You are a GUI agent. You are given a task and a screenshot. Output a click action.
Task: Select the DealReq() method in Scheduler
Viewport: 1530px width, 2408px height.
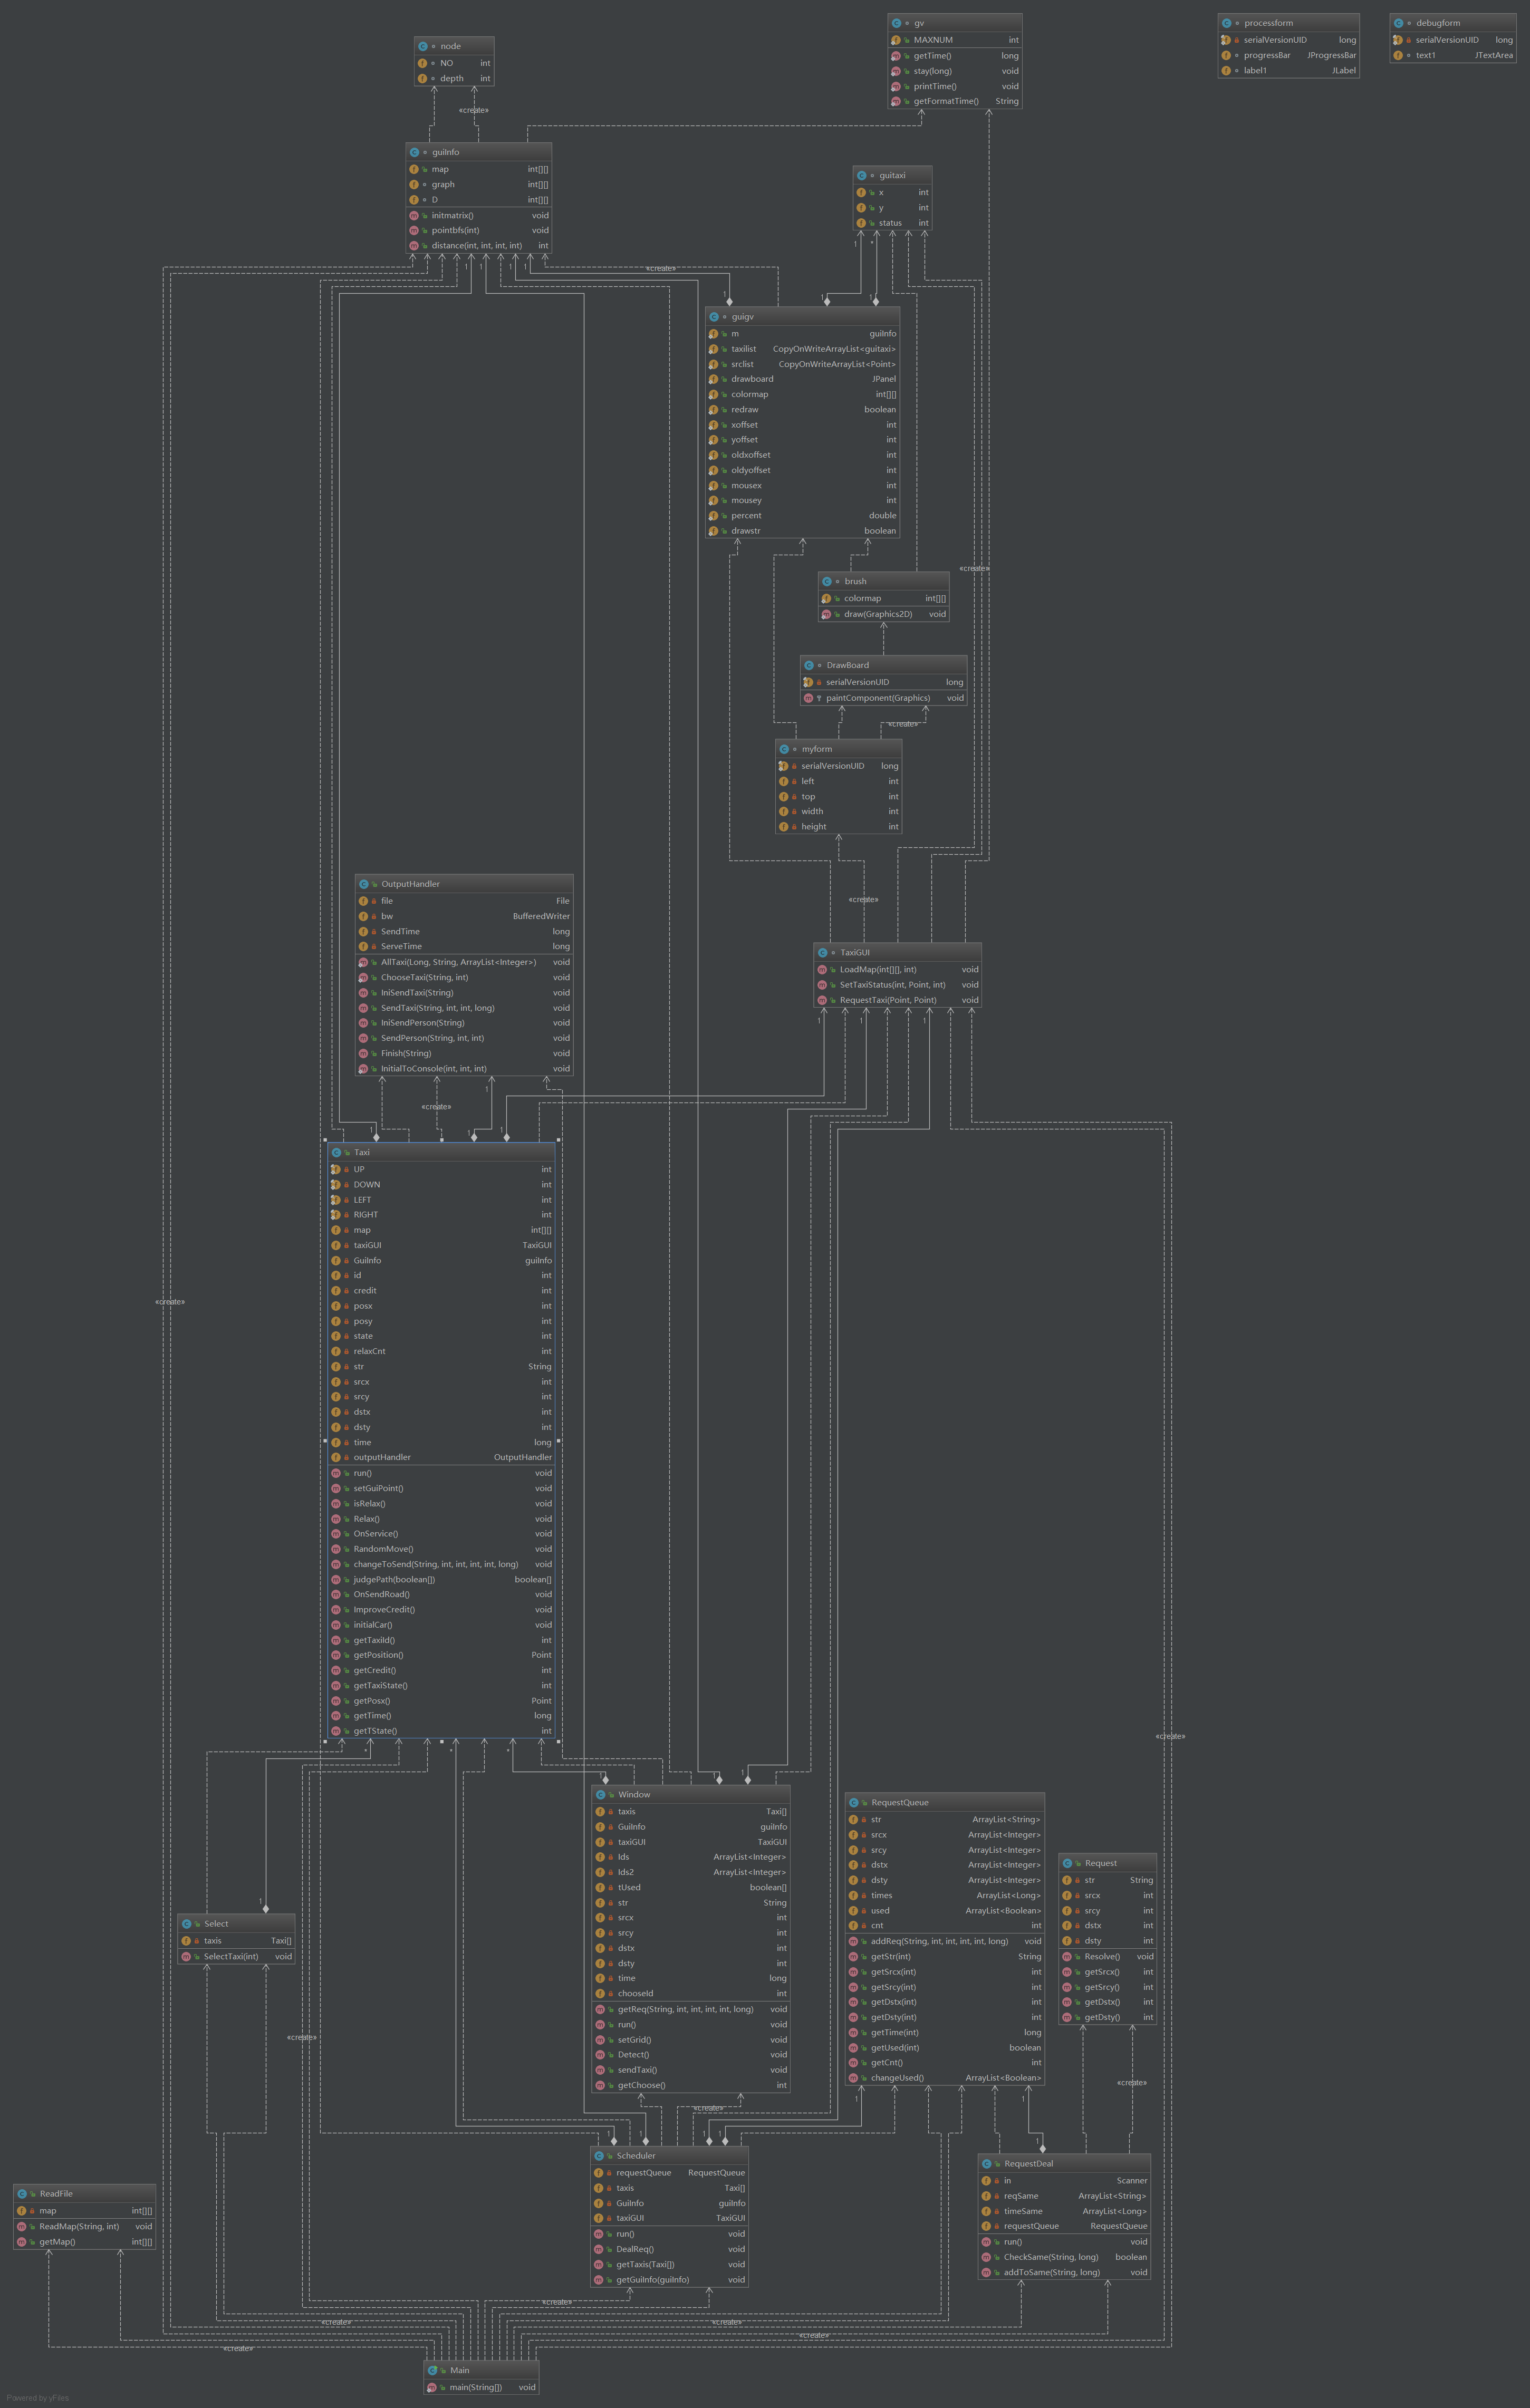(670, 2249)
